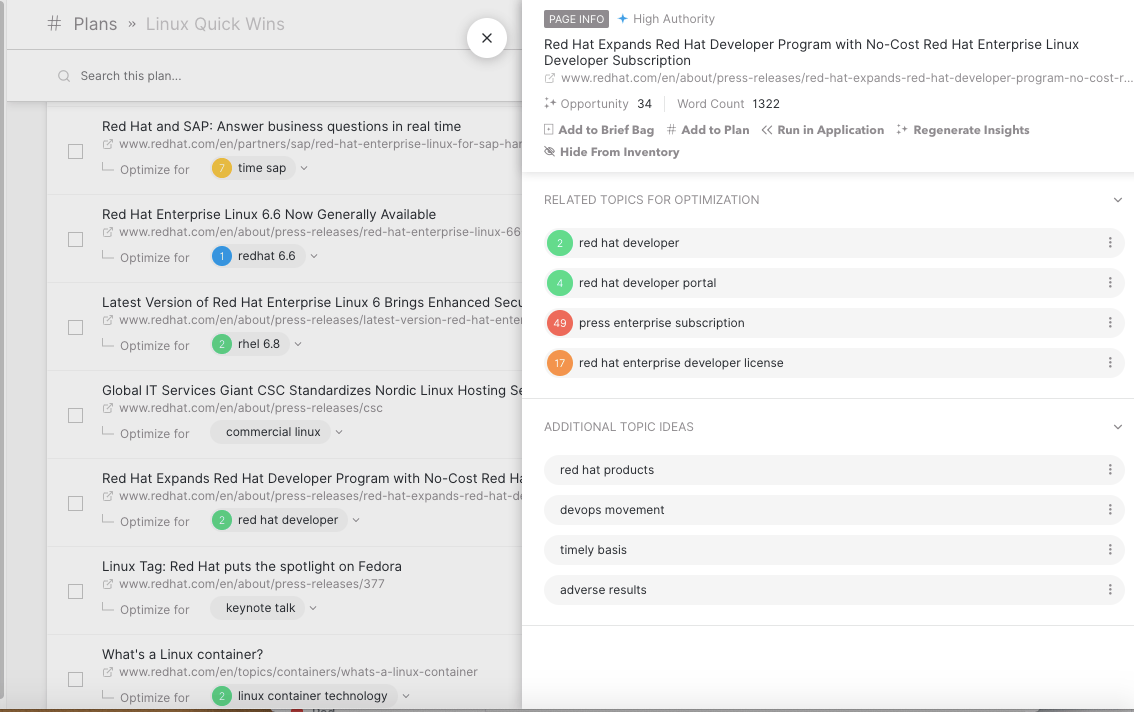The image size is (1134, 712).
Task: Open external link icon next to page URL
Action: pos(550,78)
